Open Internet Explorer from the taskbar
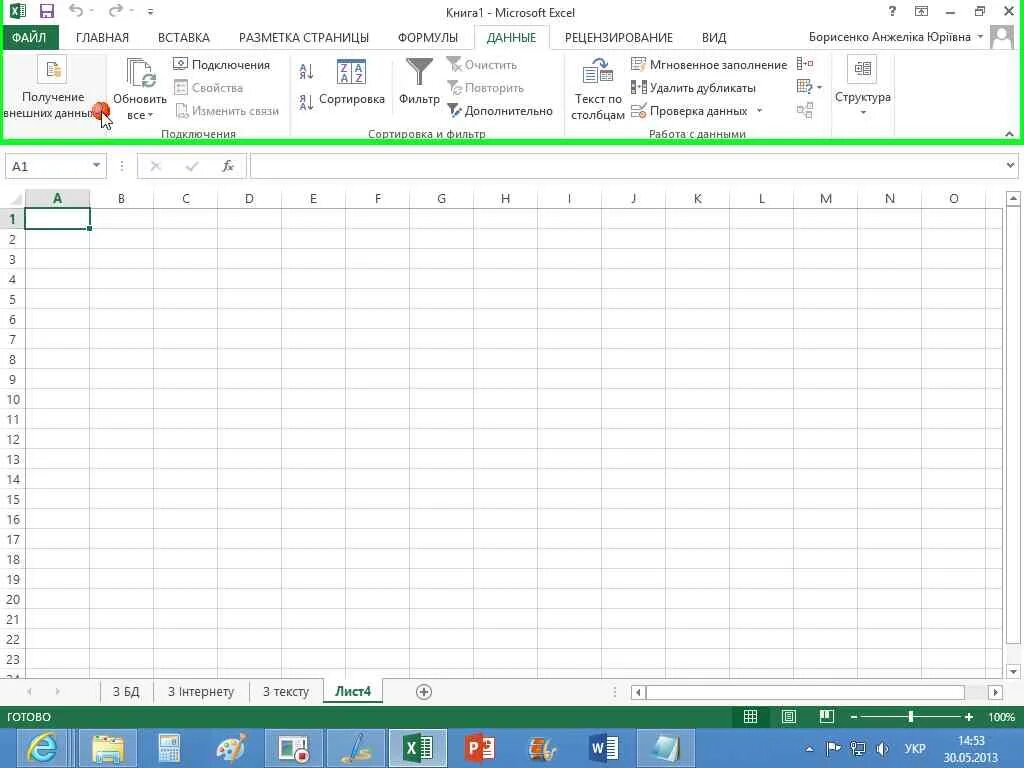 [42, 748]
